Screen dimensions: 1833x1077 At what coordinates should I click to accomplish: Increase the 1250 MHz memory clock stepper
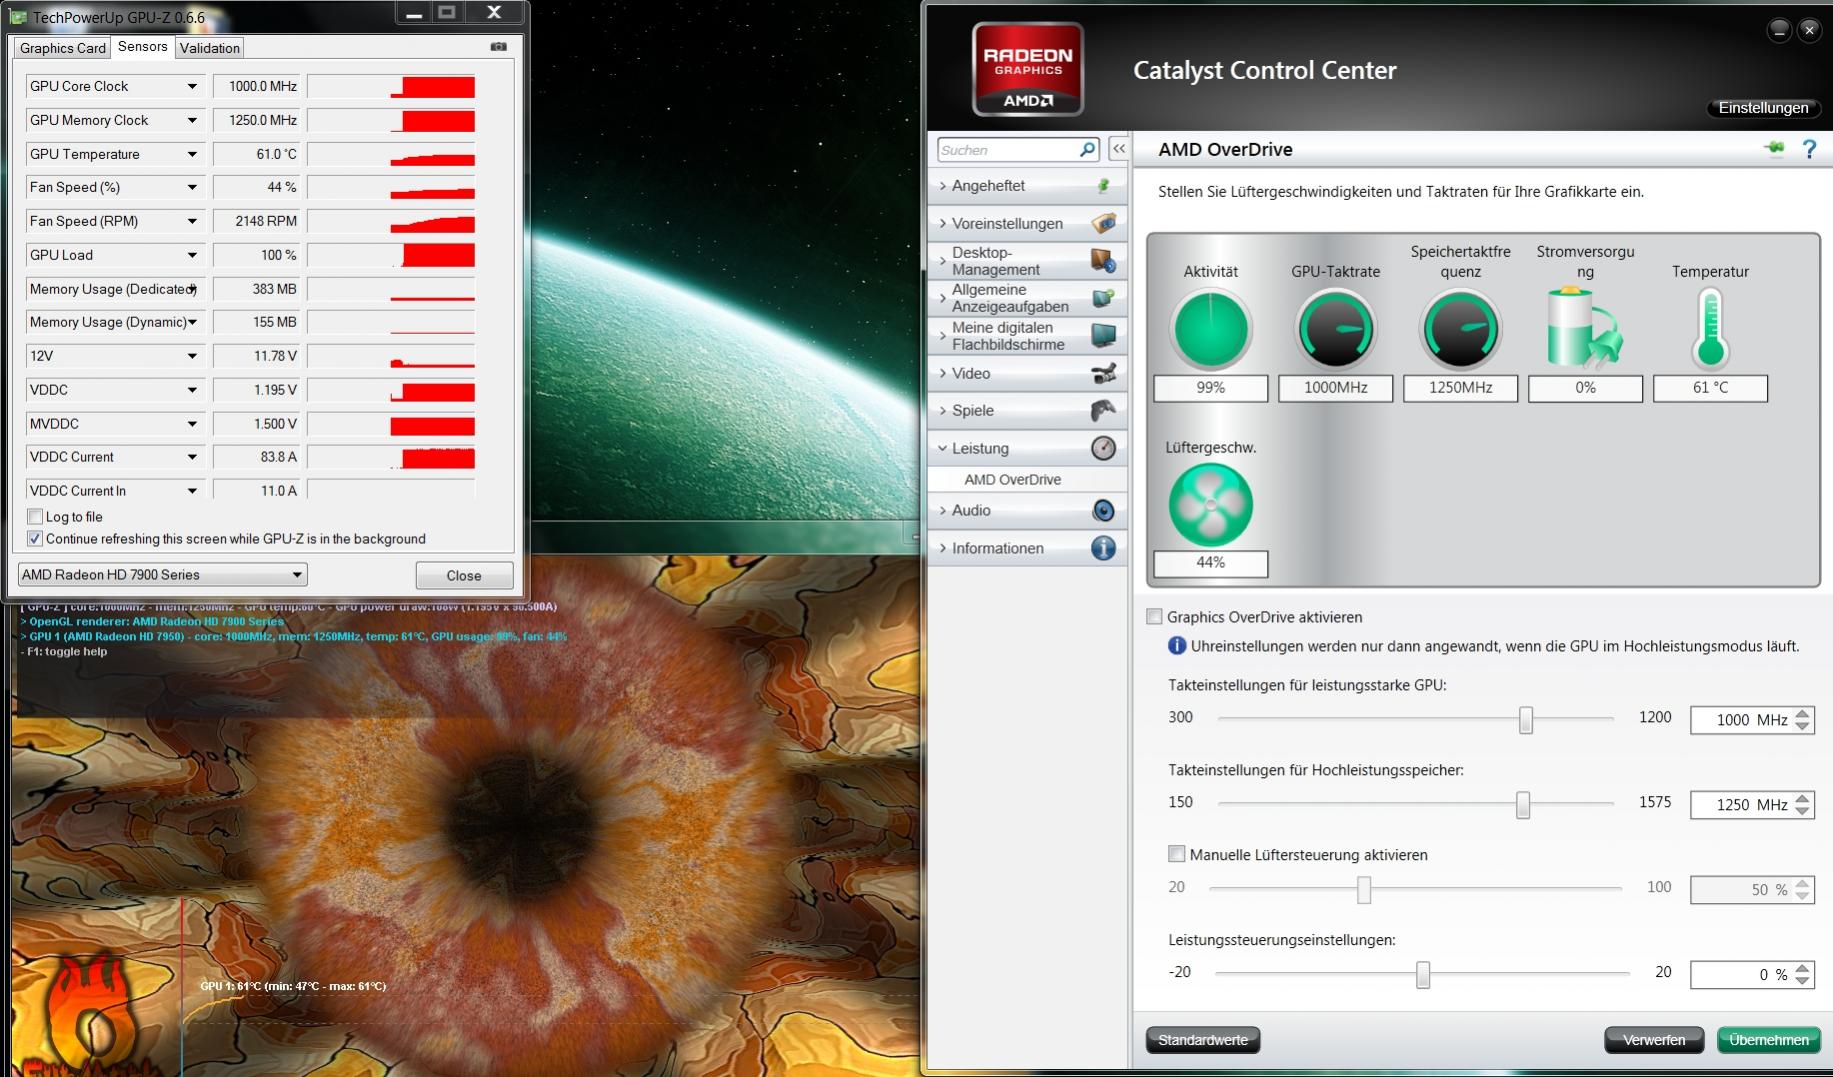pyautogui.click(x=1803, y=799)
